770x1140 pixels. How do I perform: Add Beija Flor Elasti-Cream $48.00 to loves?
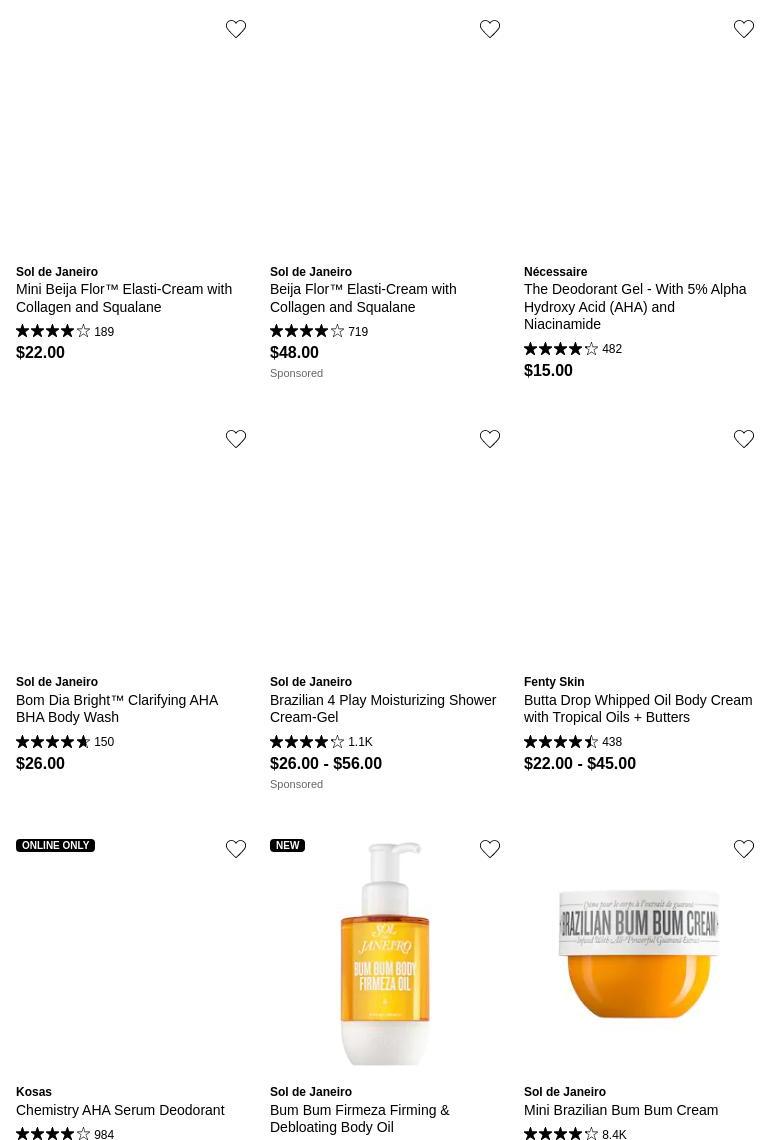point(490,29)
